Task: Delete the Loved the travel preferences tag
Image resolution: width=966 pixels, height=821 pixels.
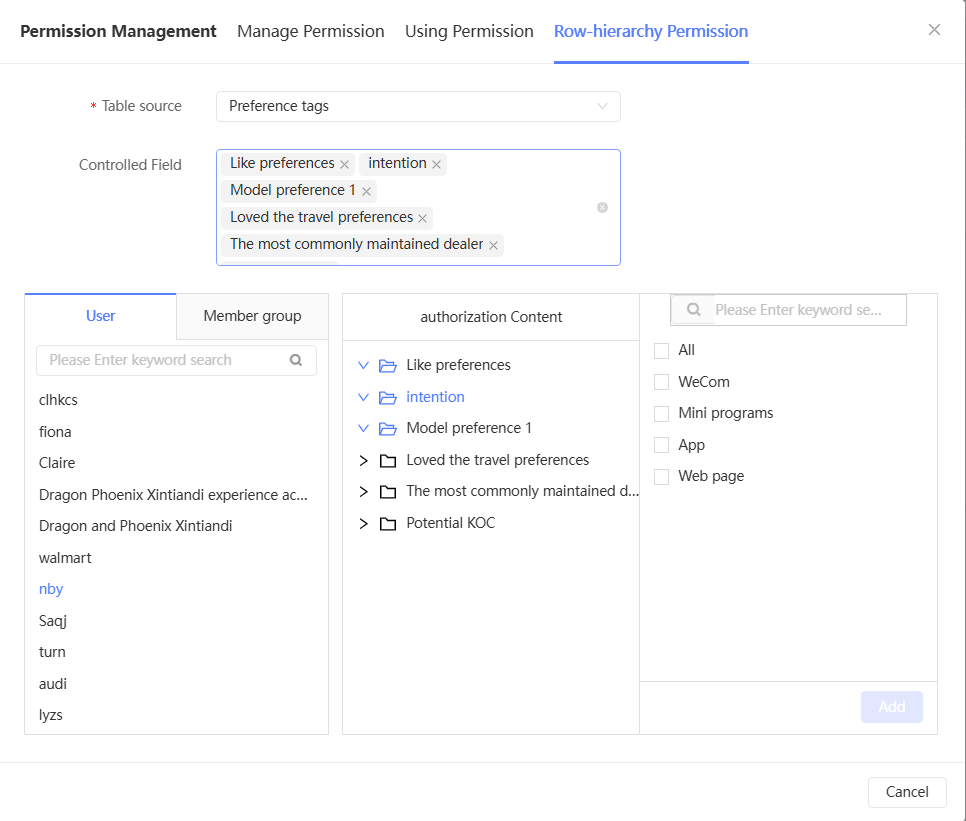Action: click(423, 218)
